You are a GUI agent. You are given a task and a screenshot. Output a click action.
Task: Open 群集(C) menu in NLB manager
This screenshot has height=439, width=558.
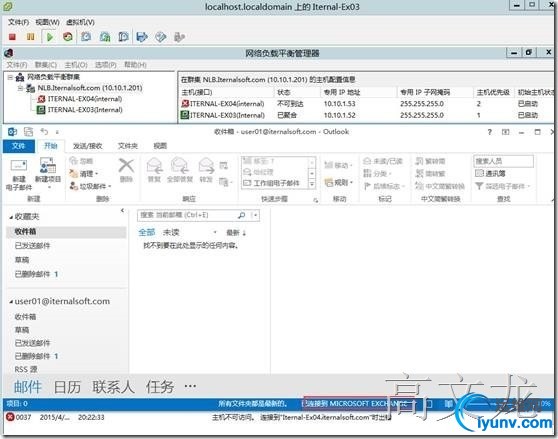(46, 65)
